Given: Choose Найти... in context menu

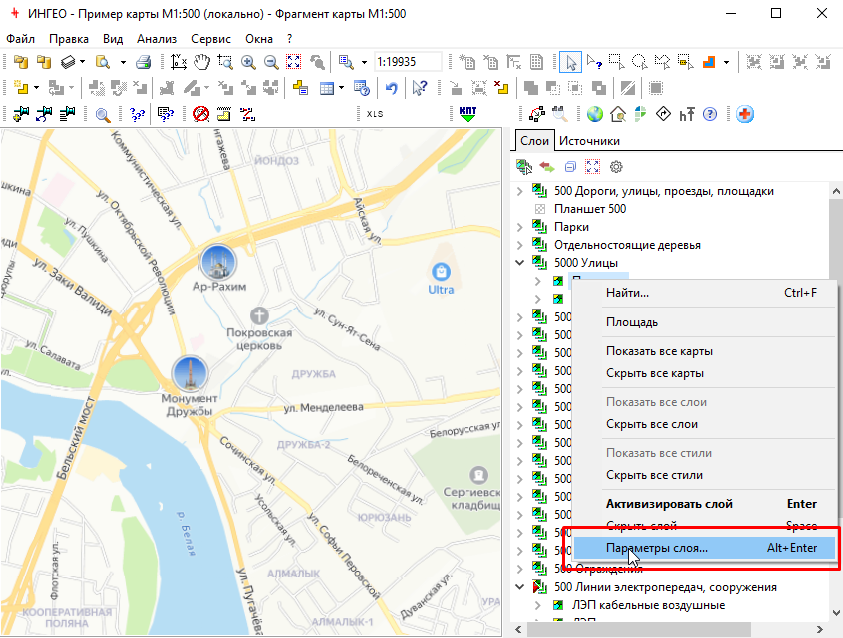Looking at the screenshot, I should tap(704, 293).
